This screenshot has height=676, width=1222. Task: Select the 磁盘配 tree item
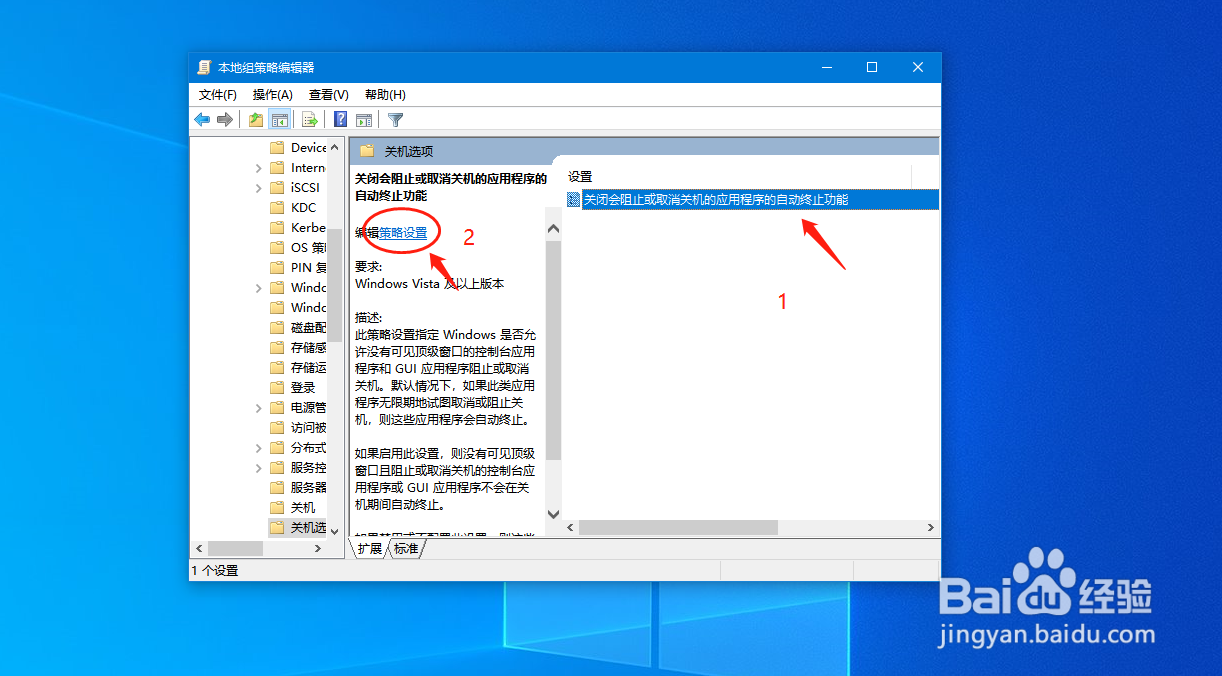pos(308,328)
